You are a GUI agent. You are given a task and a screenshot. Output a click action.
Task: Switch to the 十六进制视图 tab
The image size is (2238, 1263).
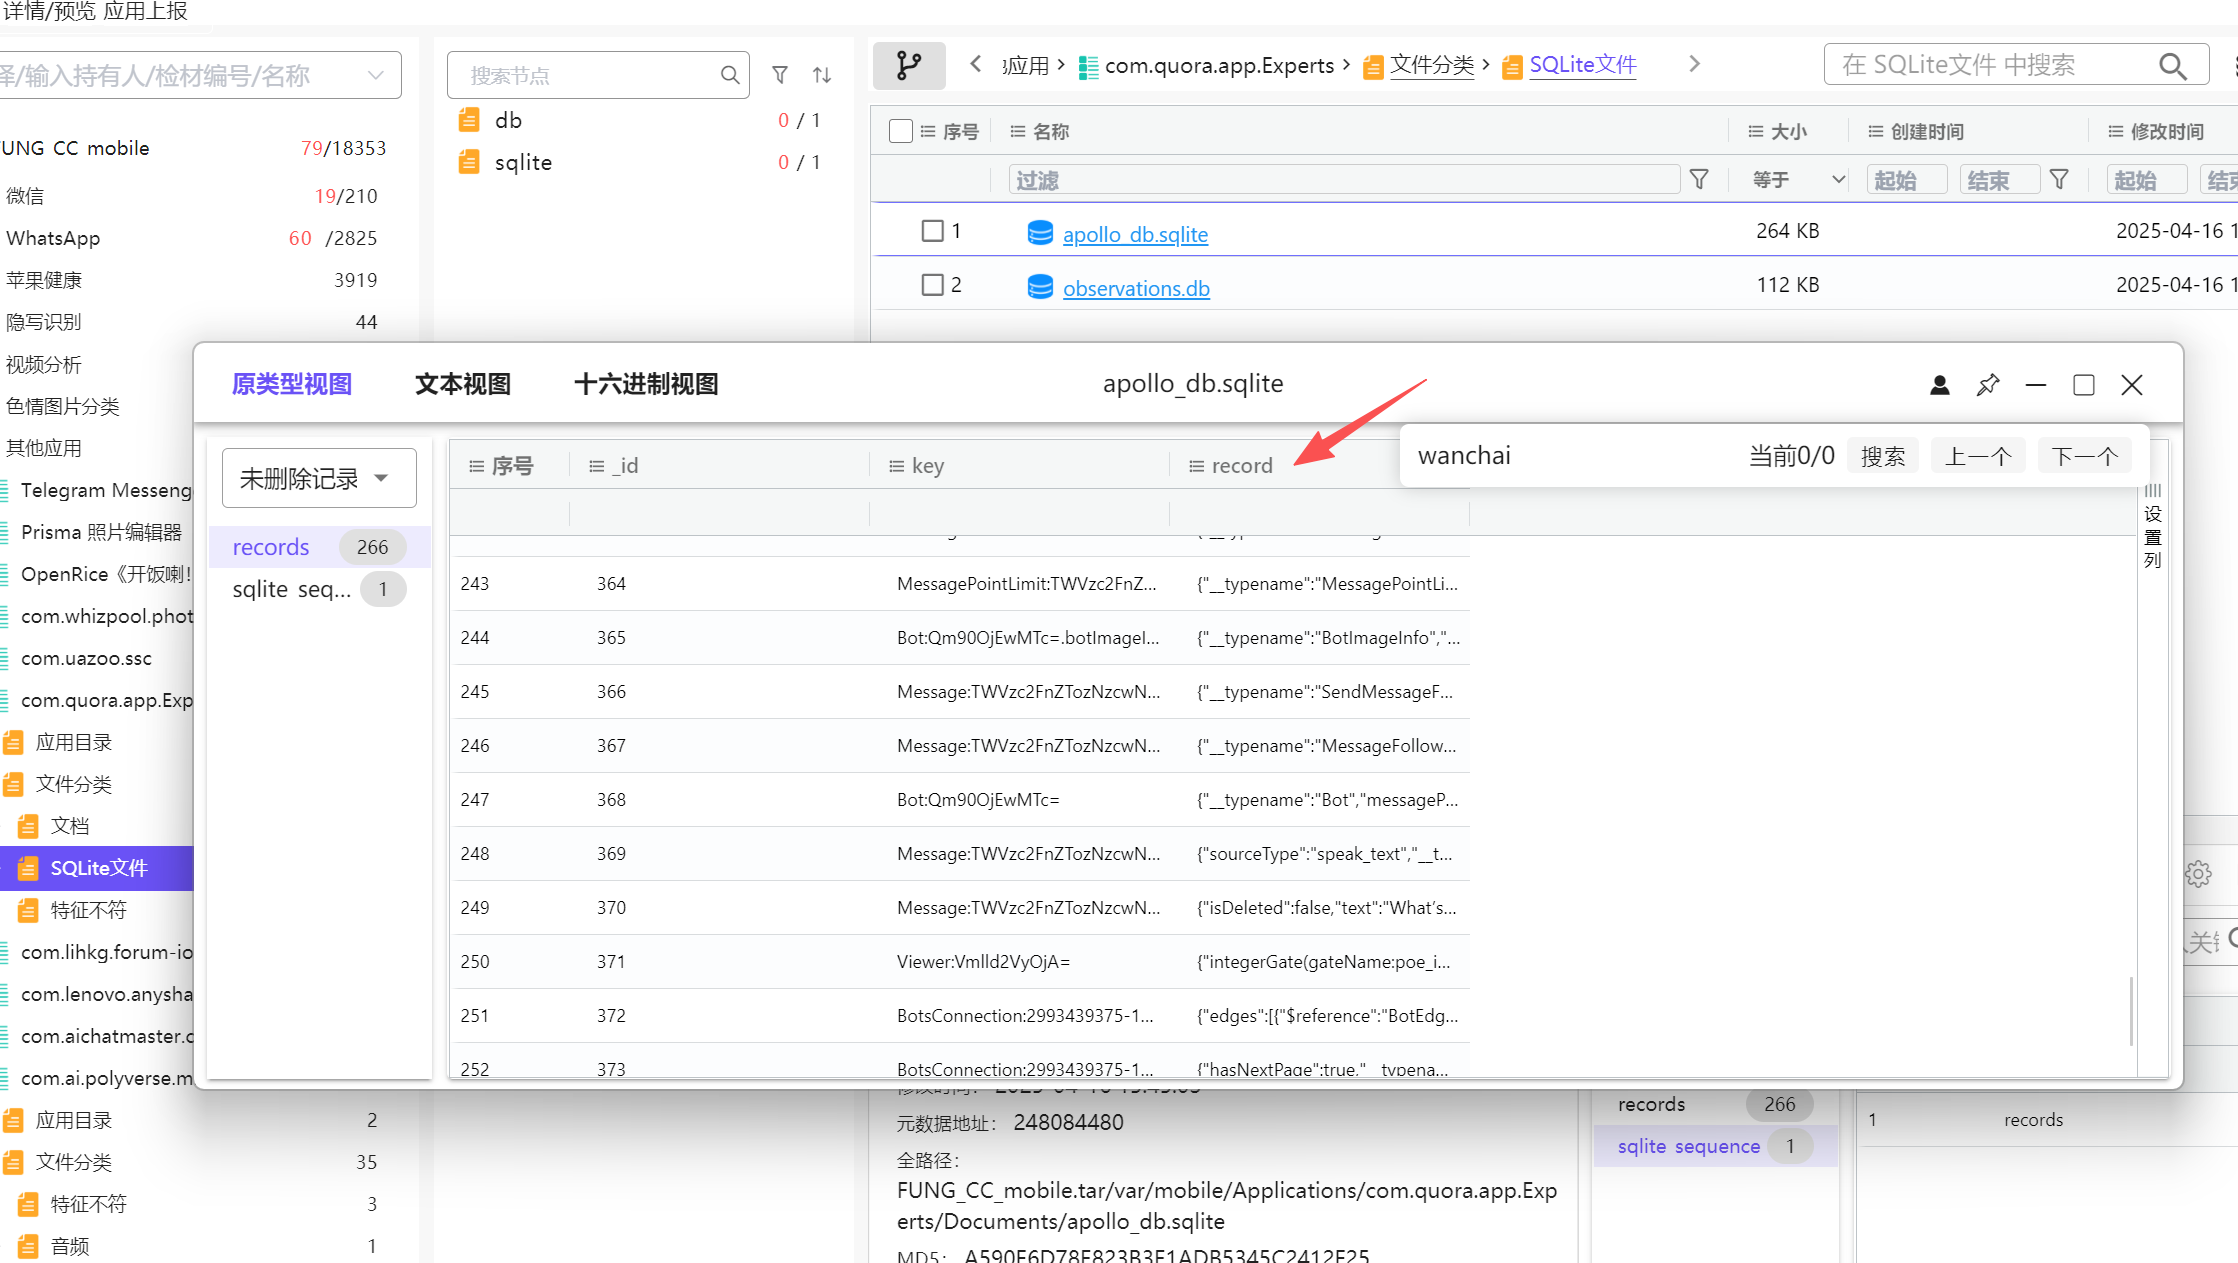pos(646,384)
